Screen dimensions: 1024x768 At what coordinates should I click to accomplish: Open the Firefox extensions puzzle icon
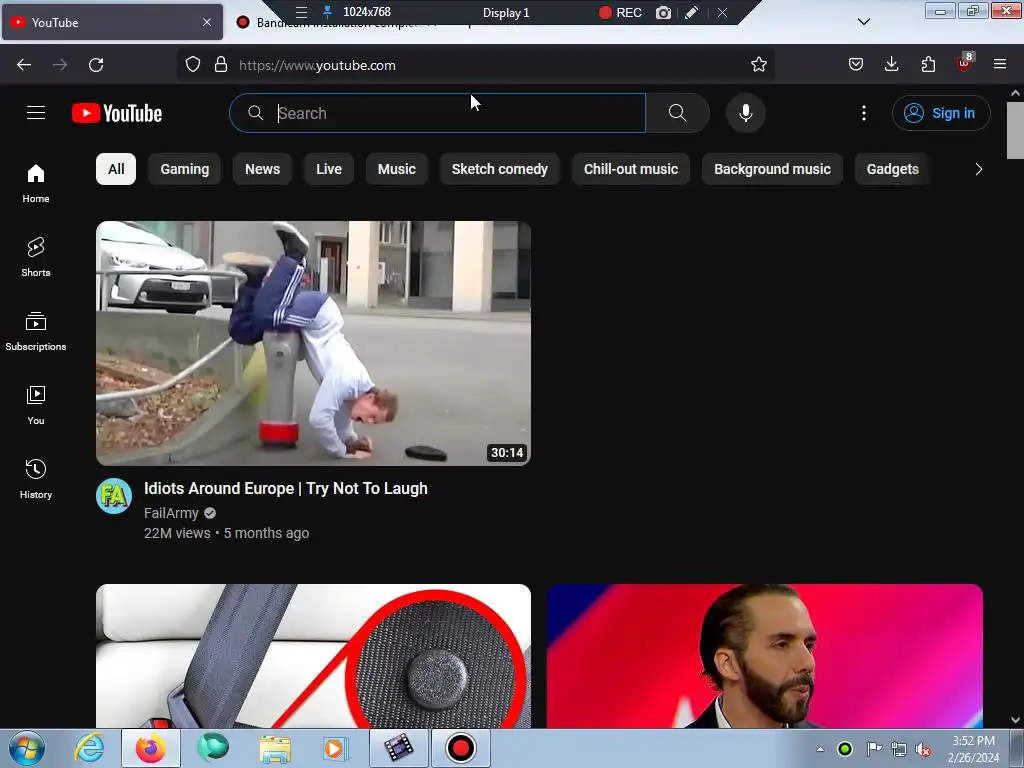point(928,65)
